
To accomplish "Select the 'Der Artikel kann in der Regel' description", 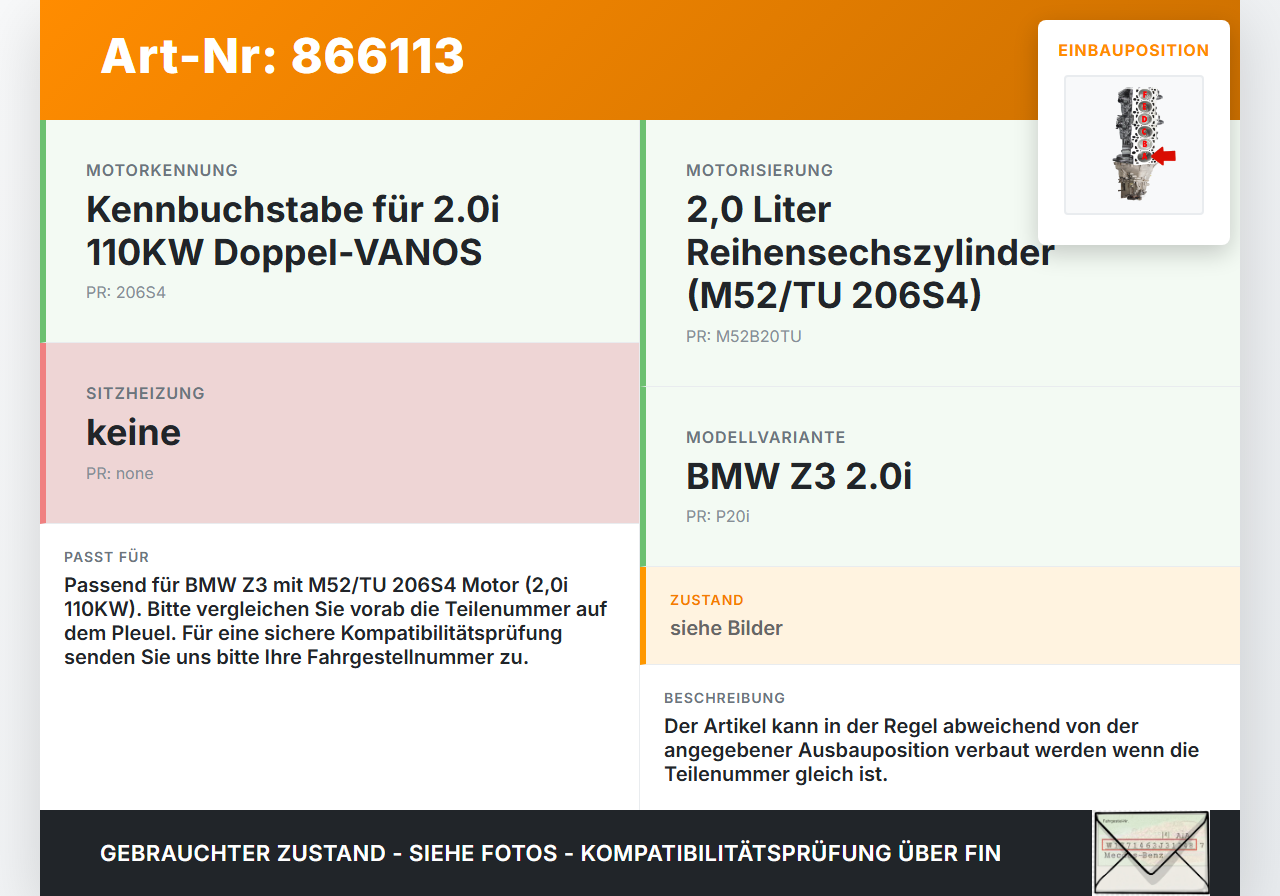I will click(931, 750).
